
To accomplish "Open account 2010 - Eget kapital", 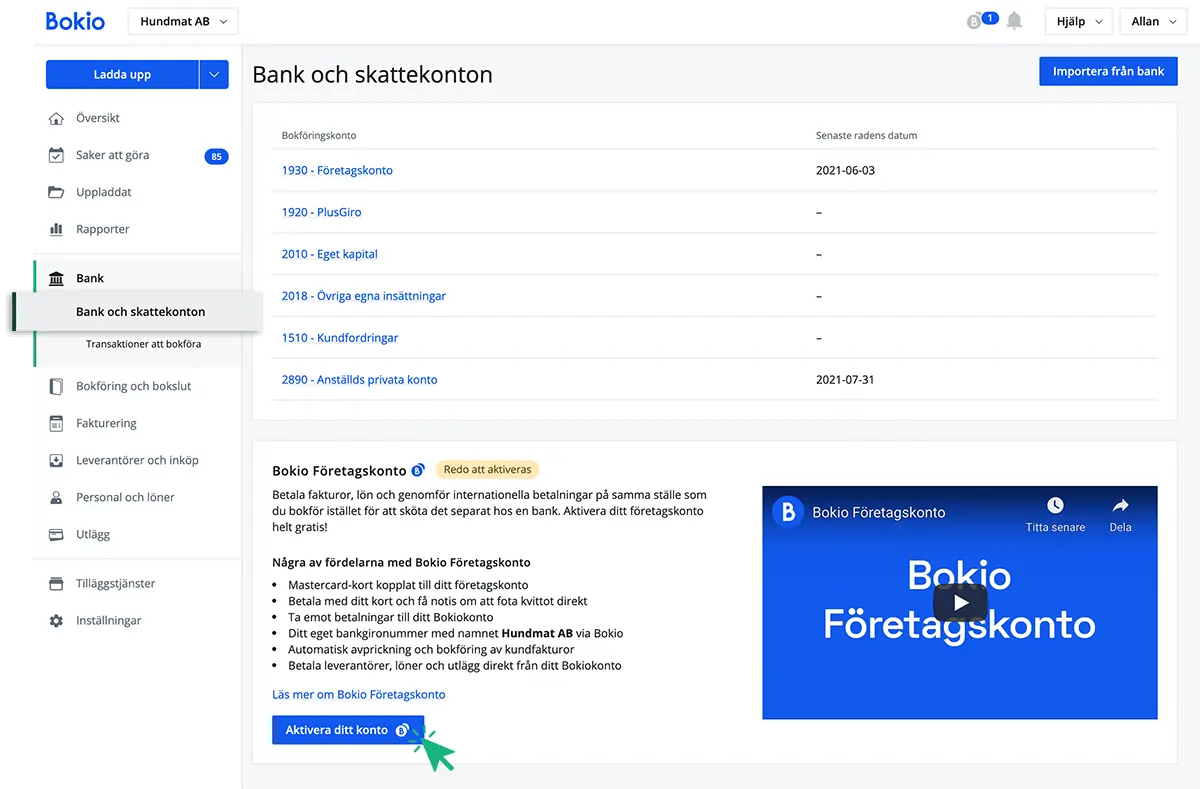I will click(329, 254).
